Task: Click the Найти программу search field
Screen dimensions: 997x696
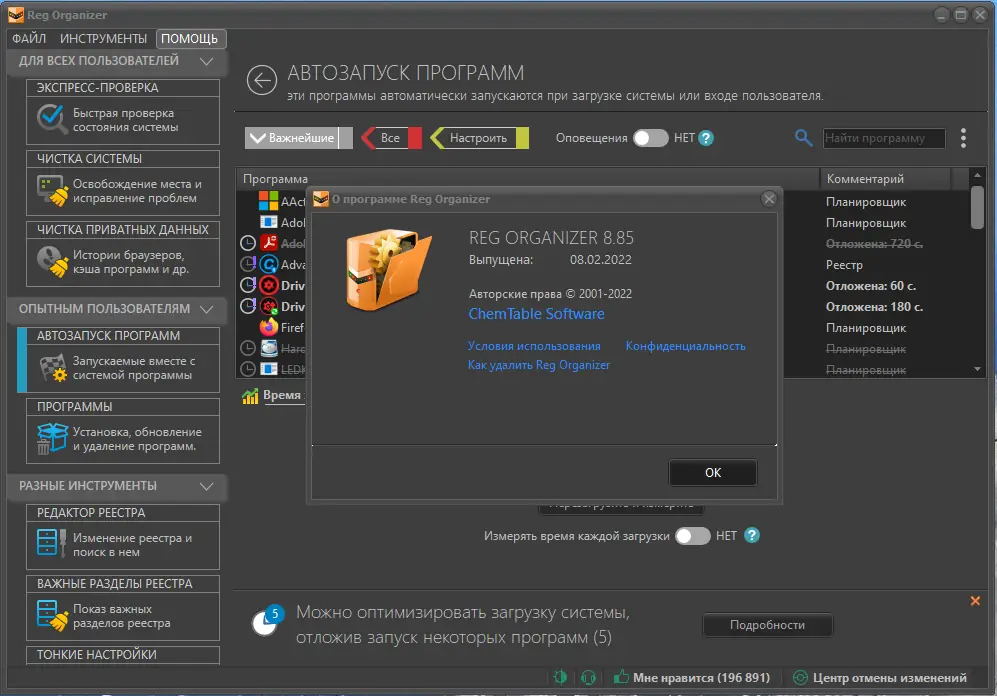Action: click(x=884, y=138)
